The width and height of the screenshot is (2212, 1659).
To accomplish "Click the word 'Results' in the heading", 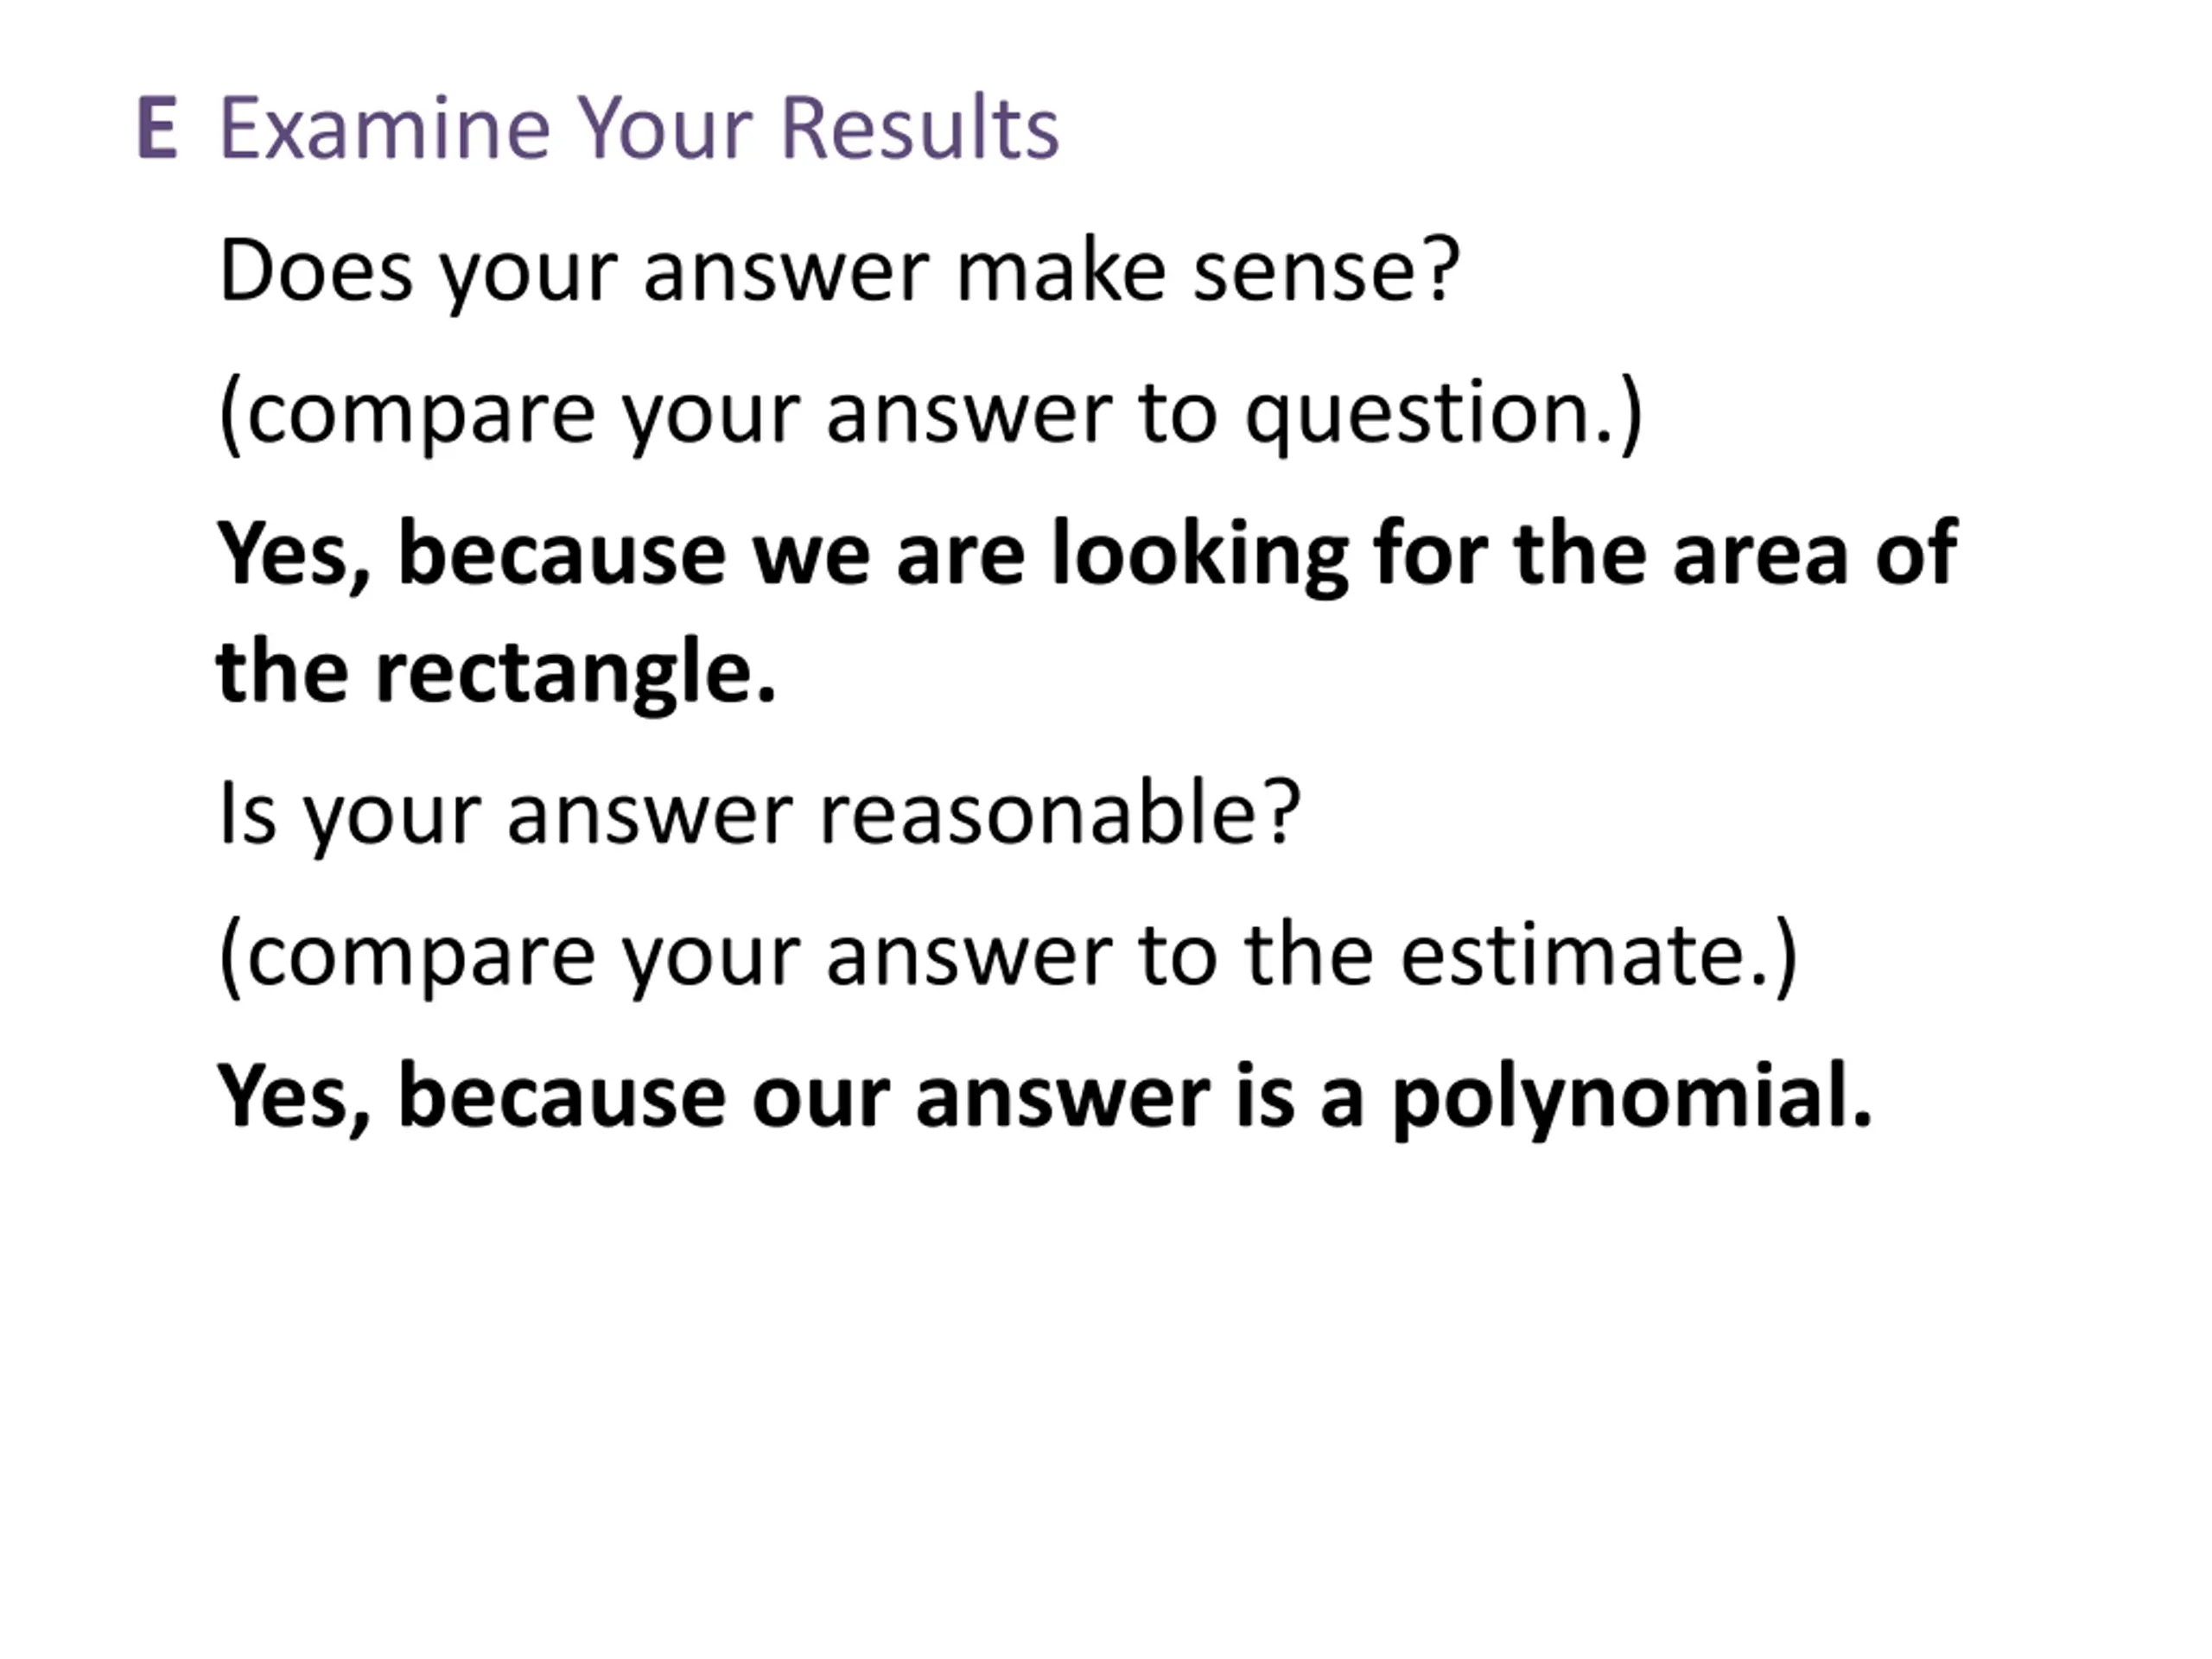I will (x=919, y=128).
